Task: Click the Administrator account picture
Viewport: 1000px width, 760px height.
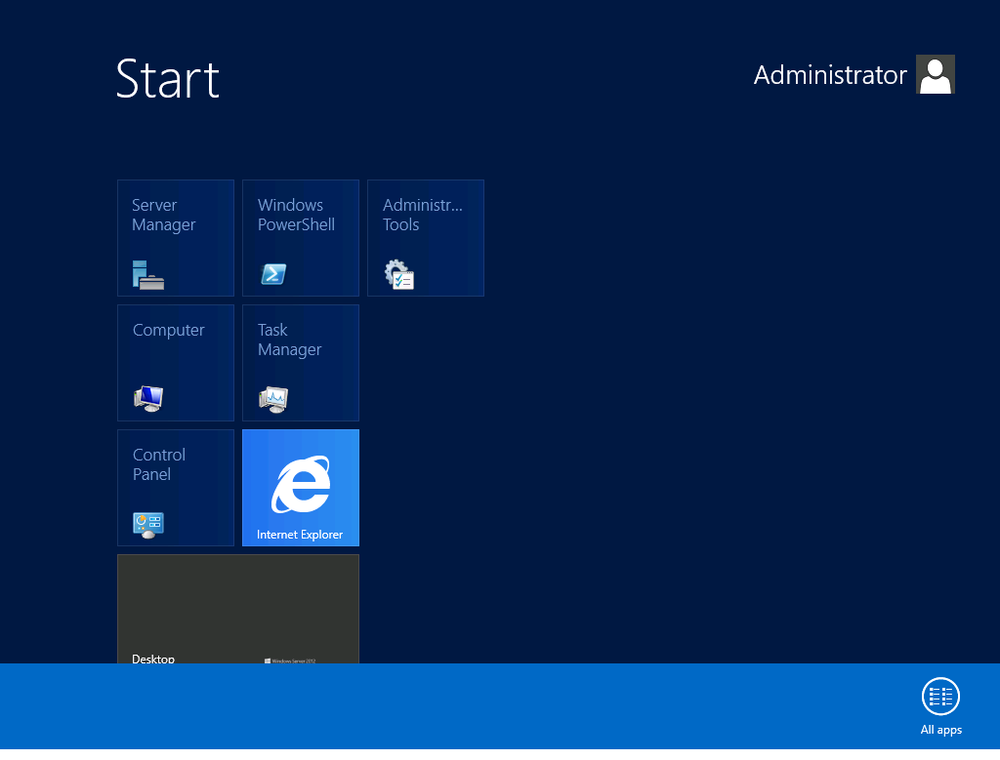Action: pyautogui.click(x=935, y=75)
